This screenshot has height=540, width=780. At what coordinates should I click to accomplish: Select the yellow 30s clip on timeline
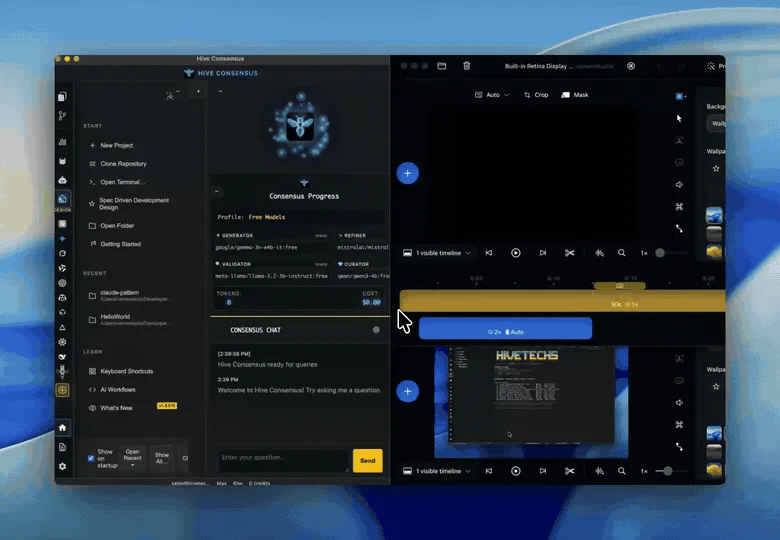[562, 302]
